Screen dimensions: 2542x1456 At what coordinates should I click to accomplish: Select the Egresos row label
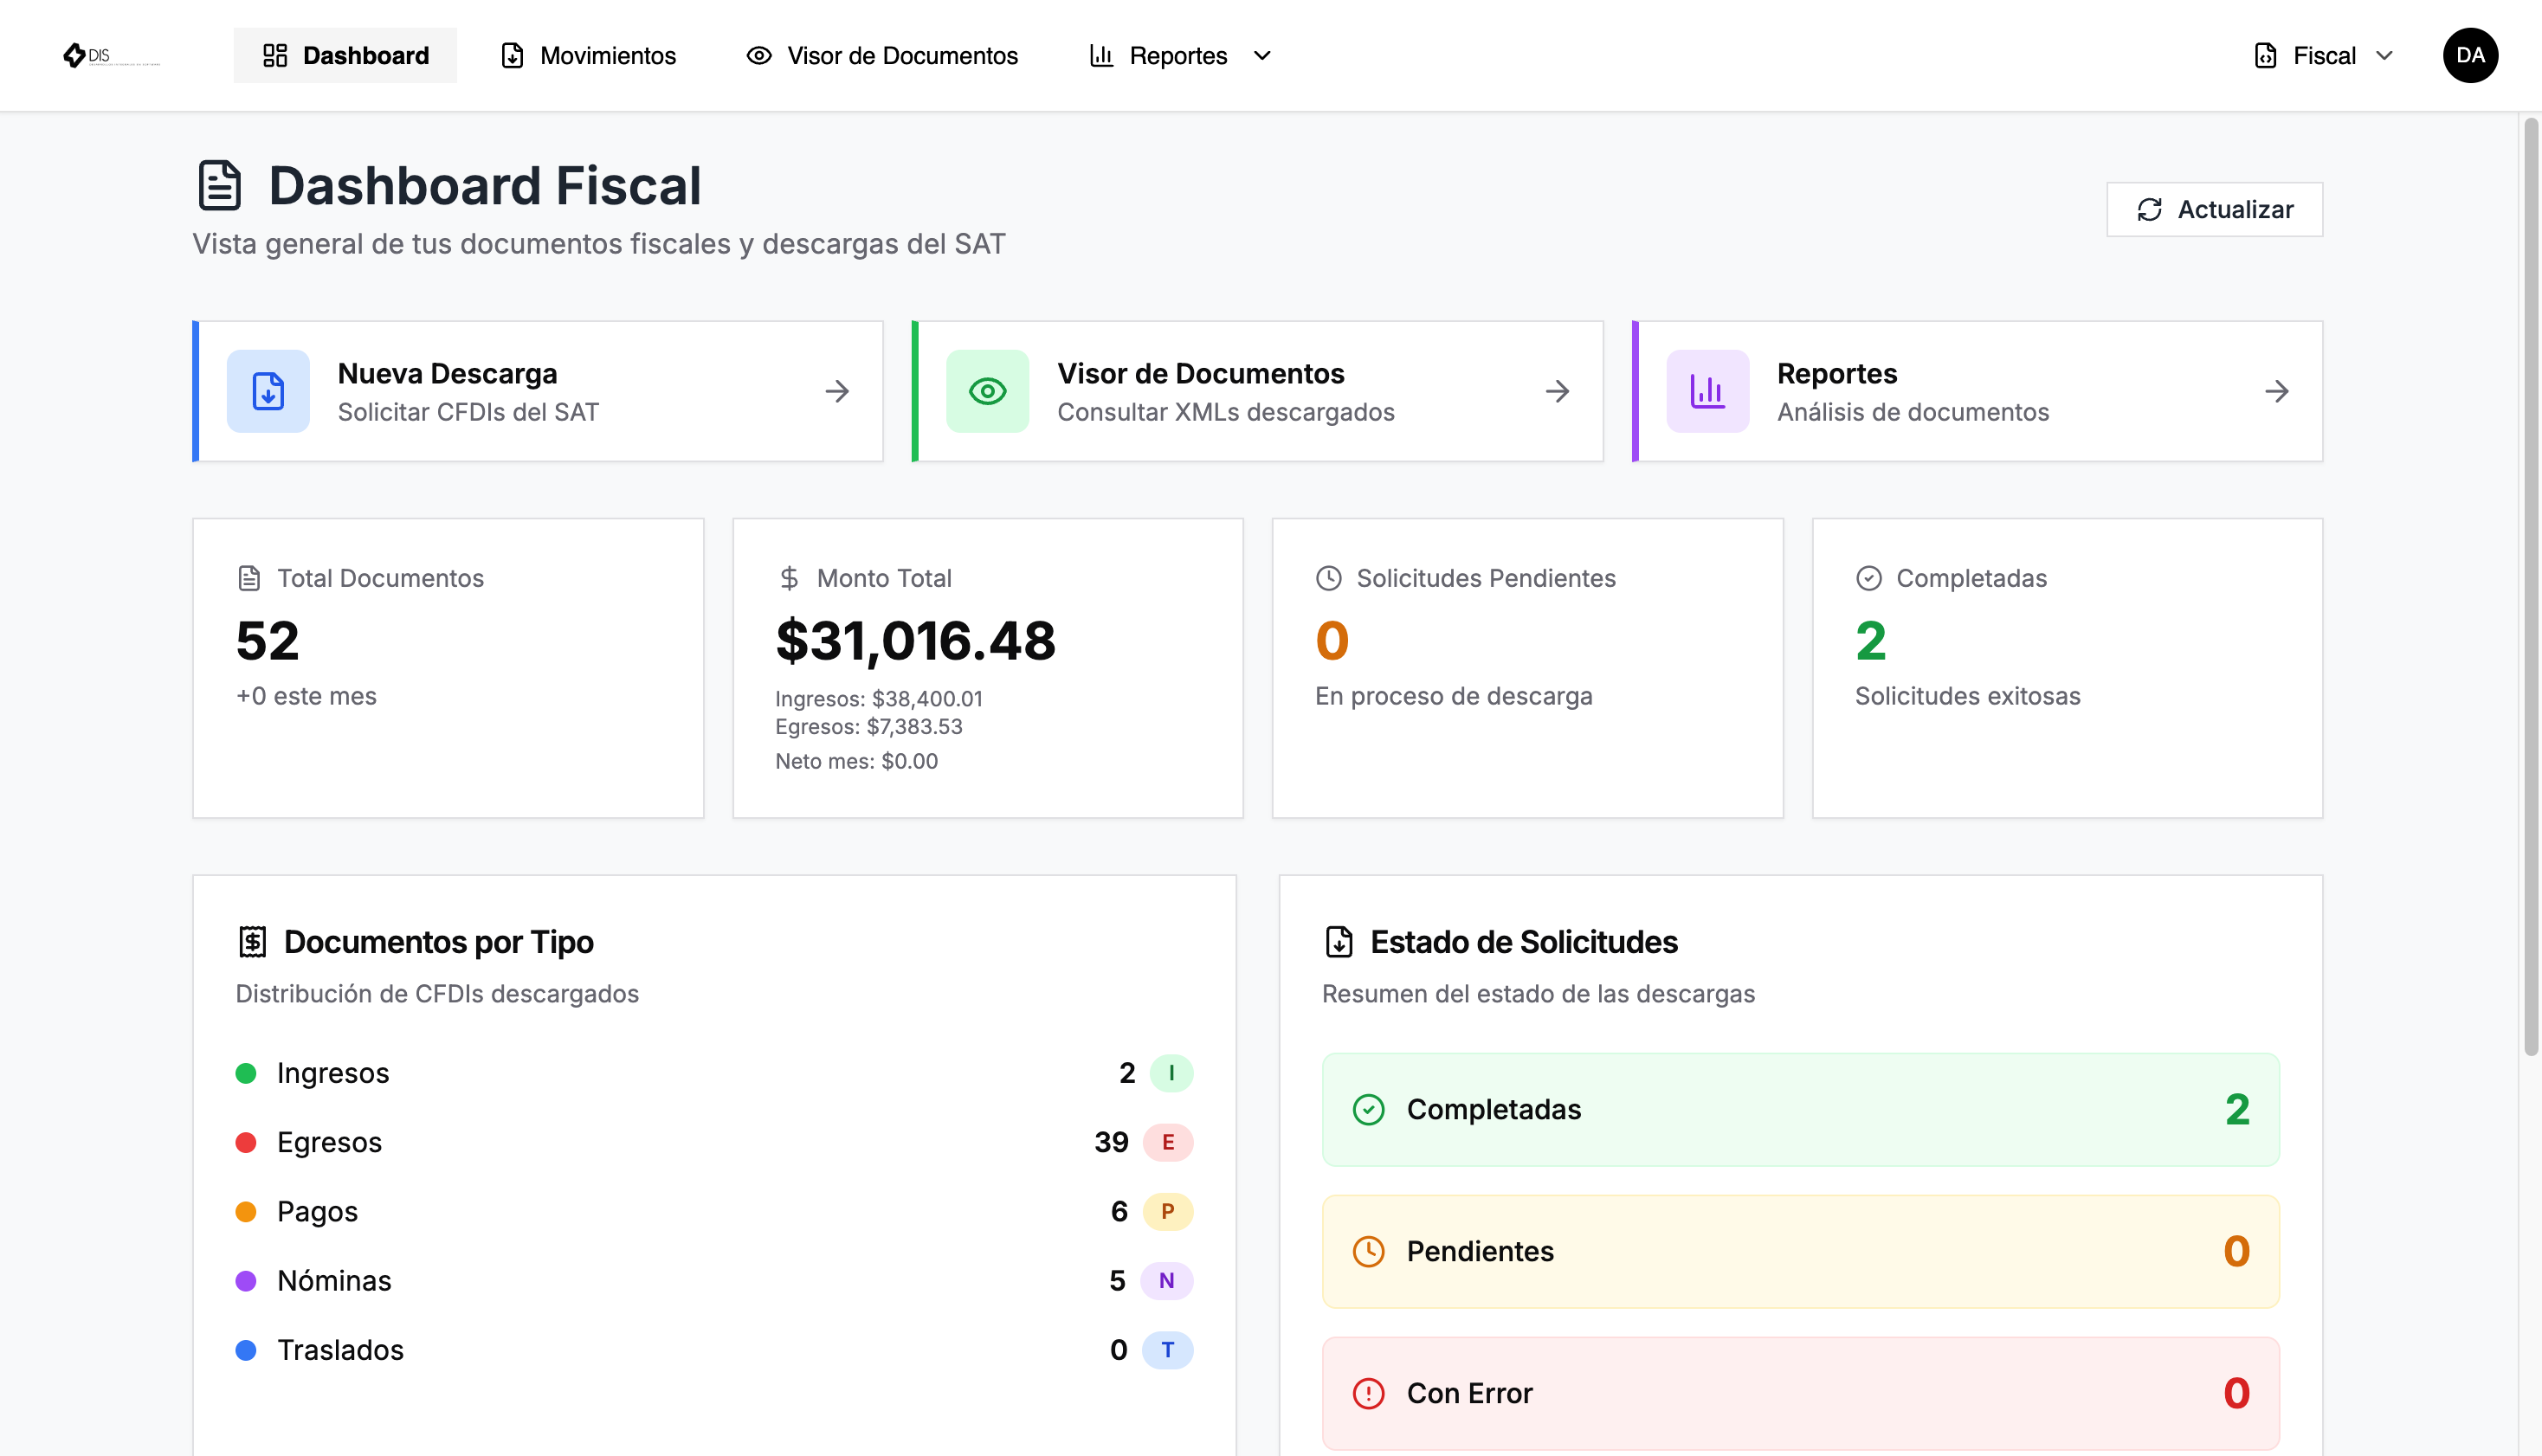coord(330,1142)
